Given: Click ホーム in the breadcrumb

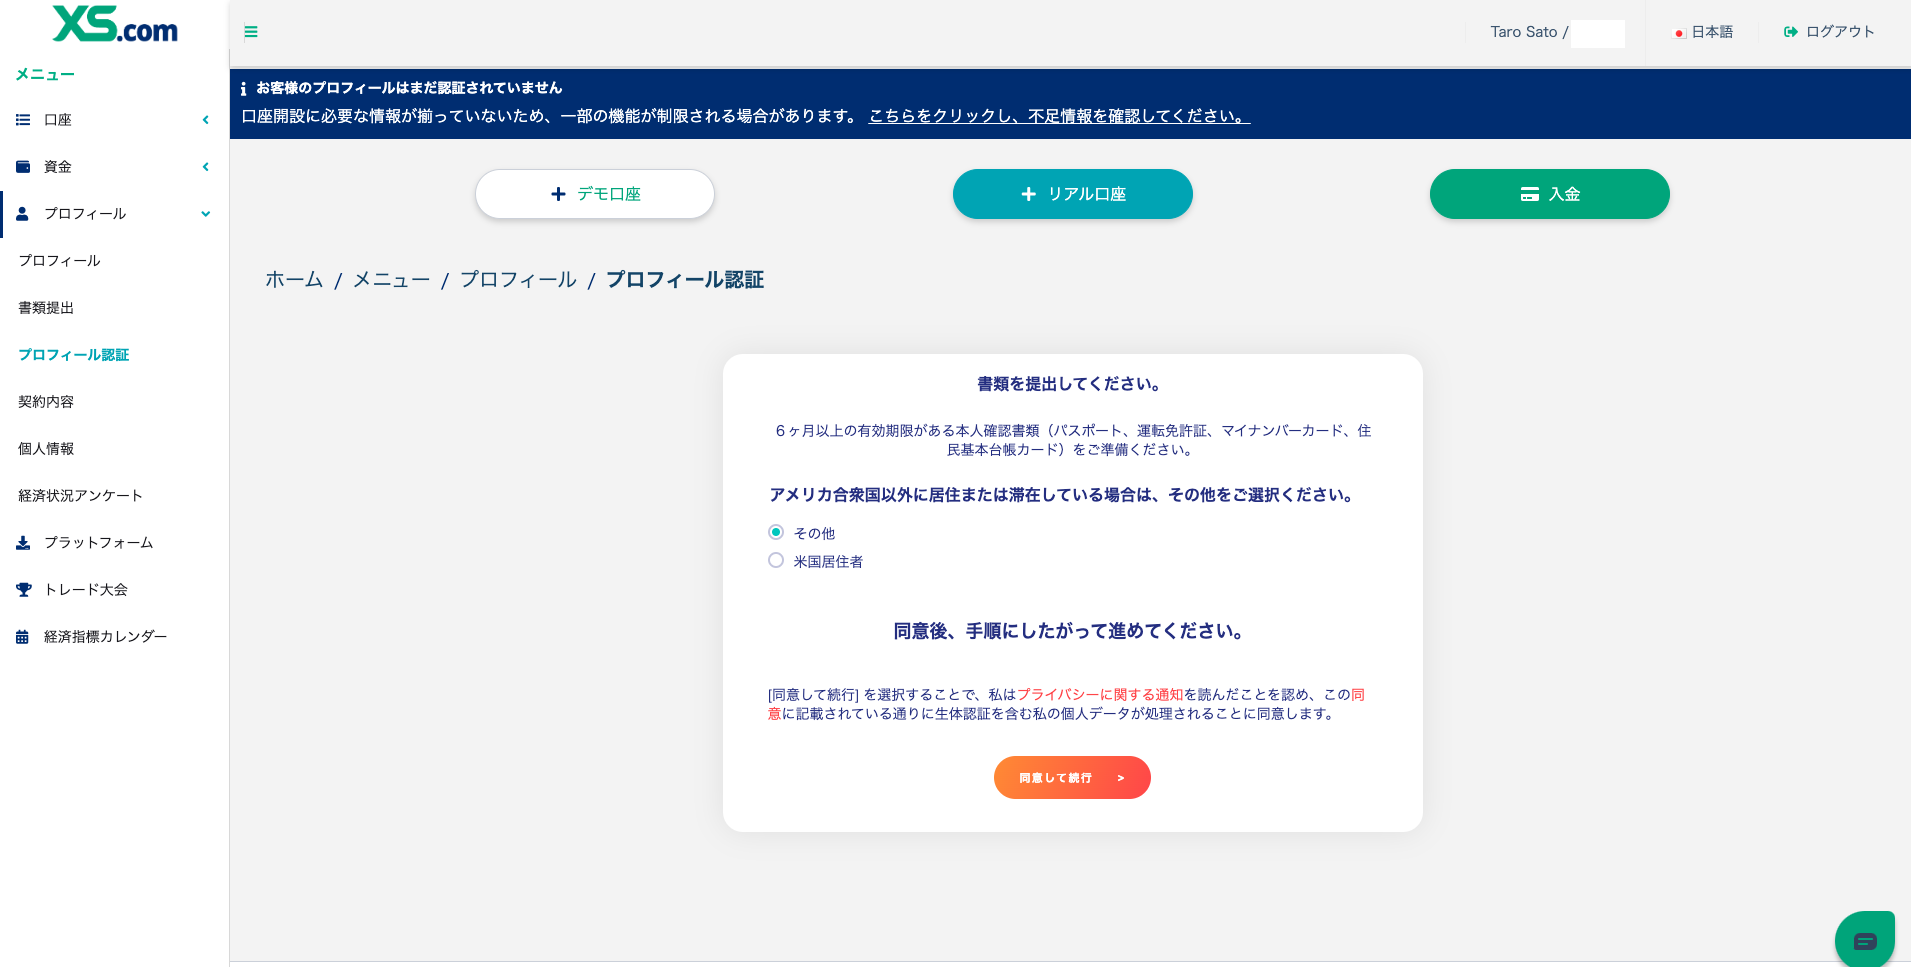Looking at the screenshot, I should [x=294, y=280].
